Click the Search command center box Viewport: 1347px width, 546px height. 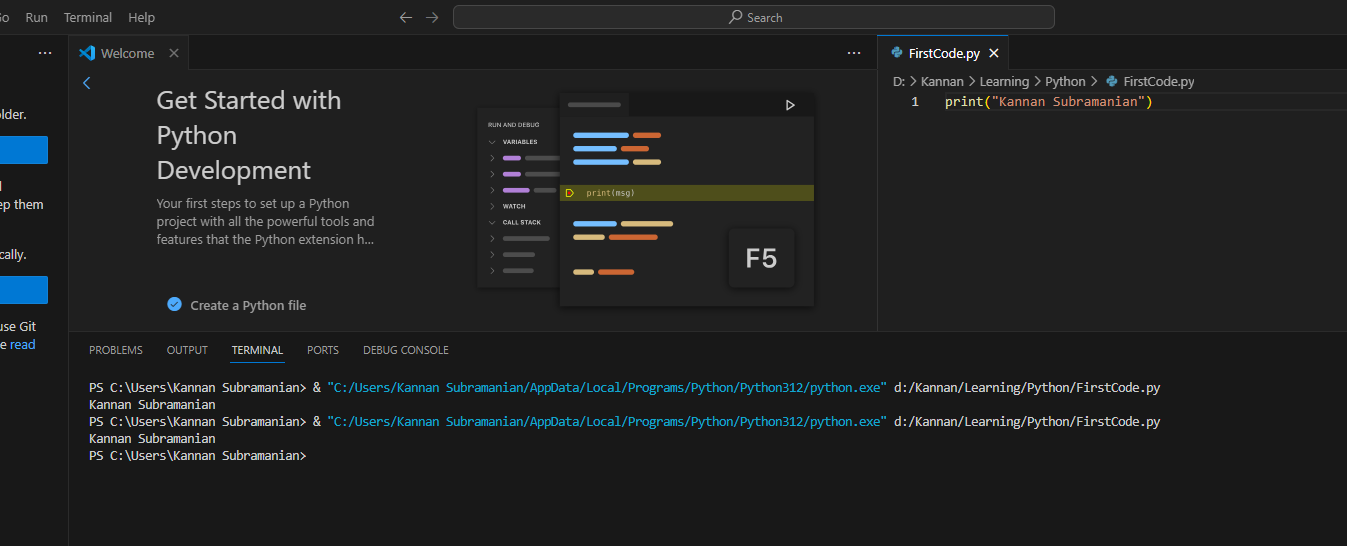(753, 18)
